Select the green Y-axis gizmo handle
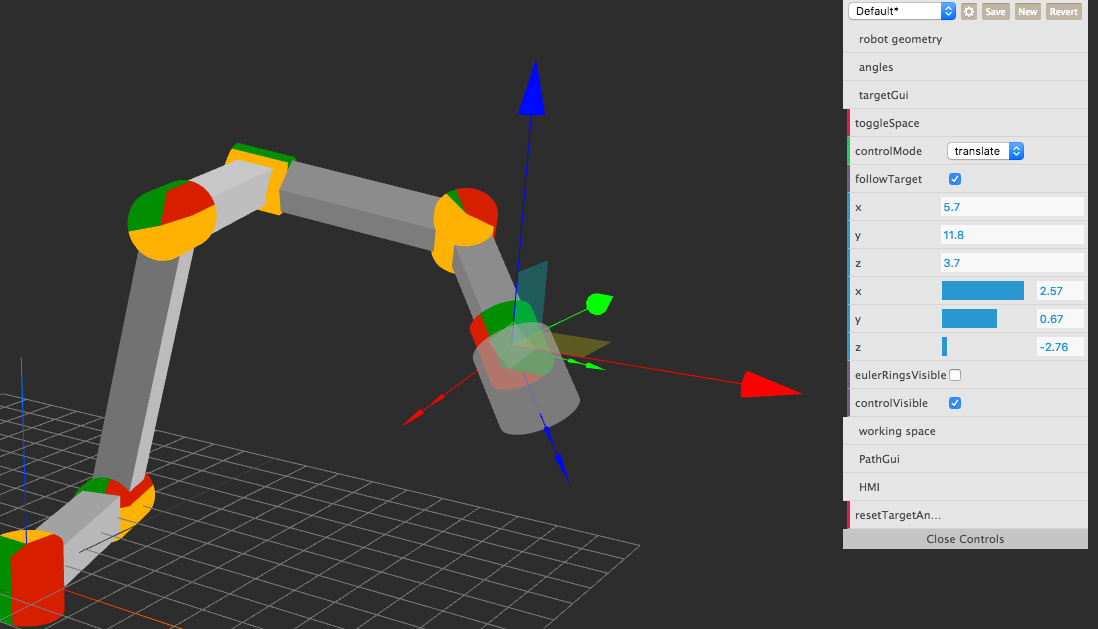 [x=599, y=304]
